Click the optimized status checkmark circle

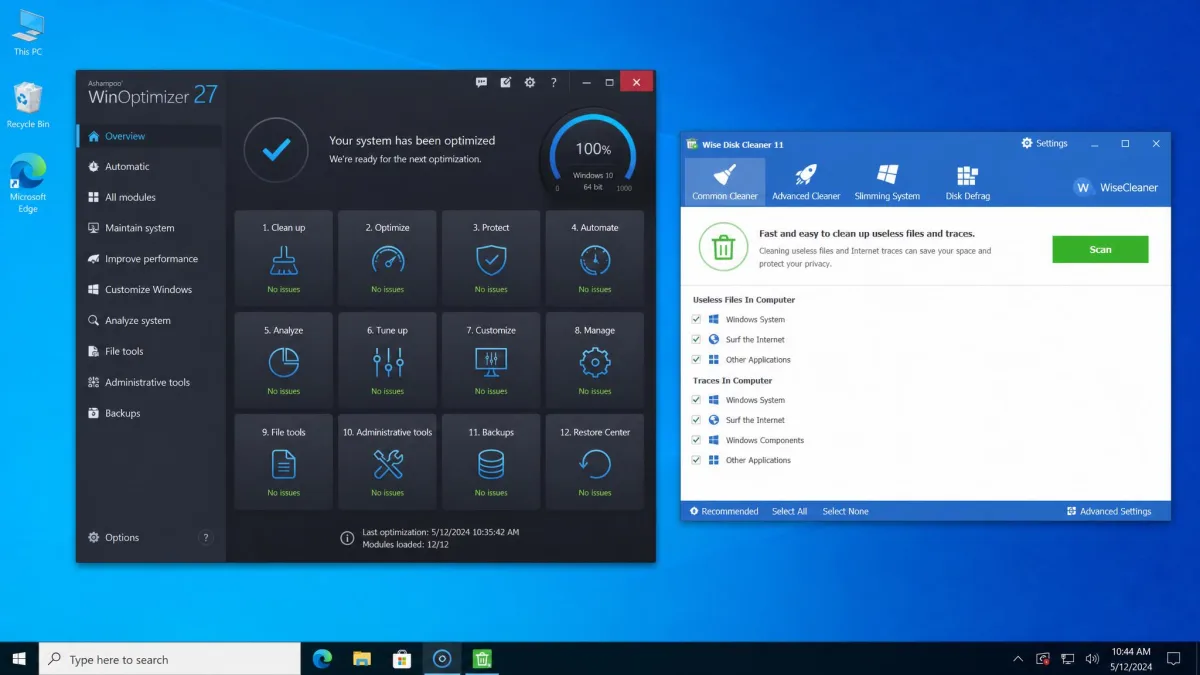276,150
